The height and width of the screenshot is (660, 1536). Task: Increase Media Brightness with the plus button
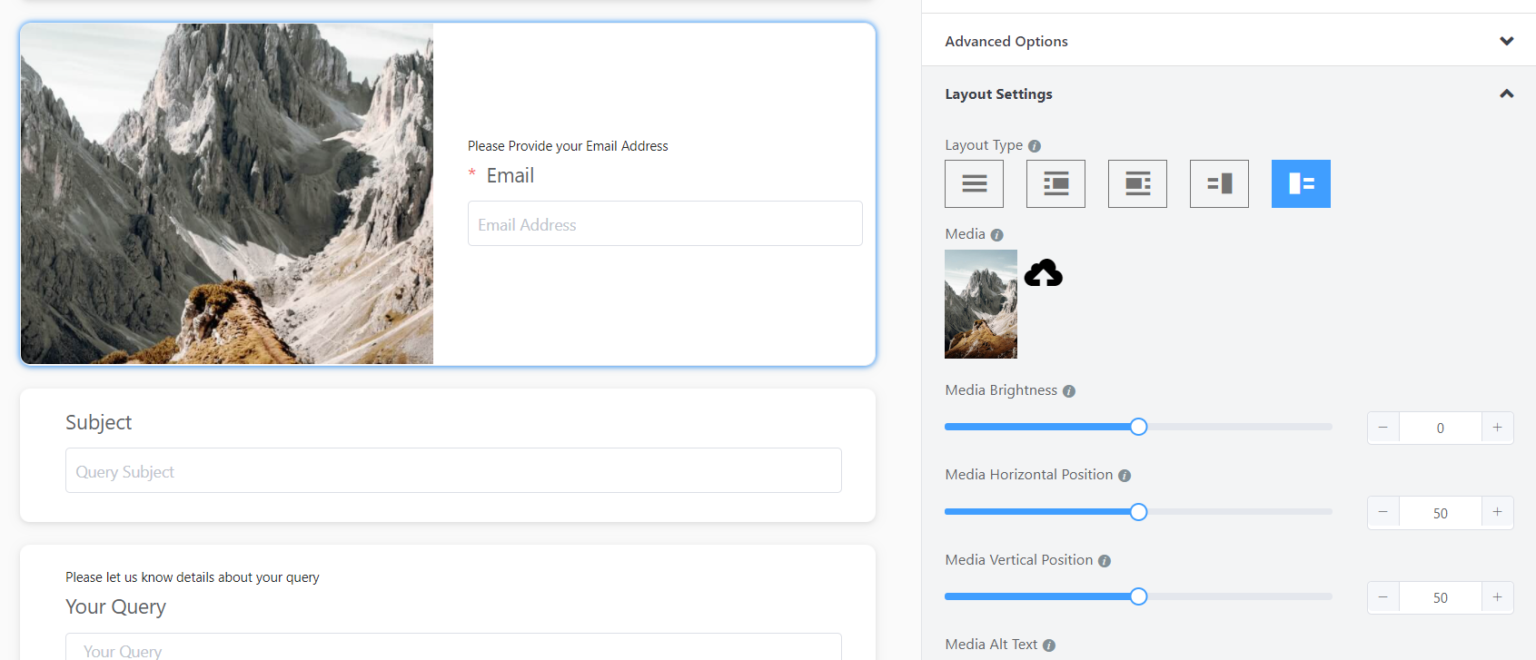coord(1497,427)
